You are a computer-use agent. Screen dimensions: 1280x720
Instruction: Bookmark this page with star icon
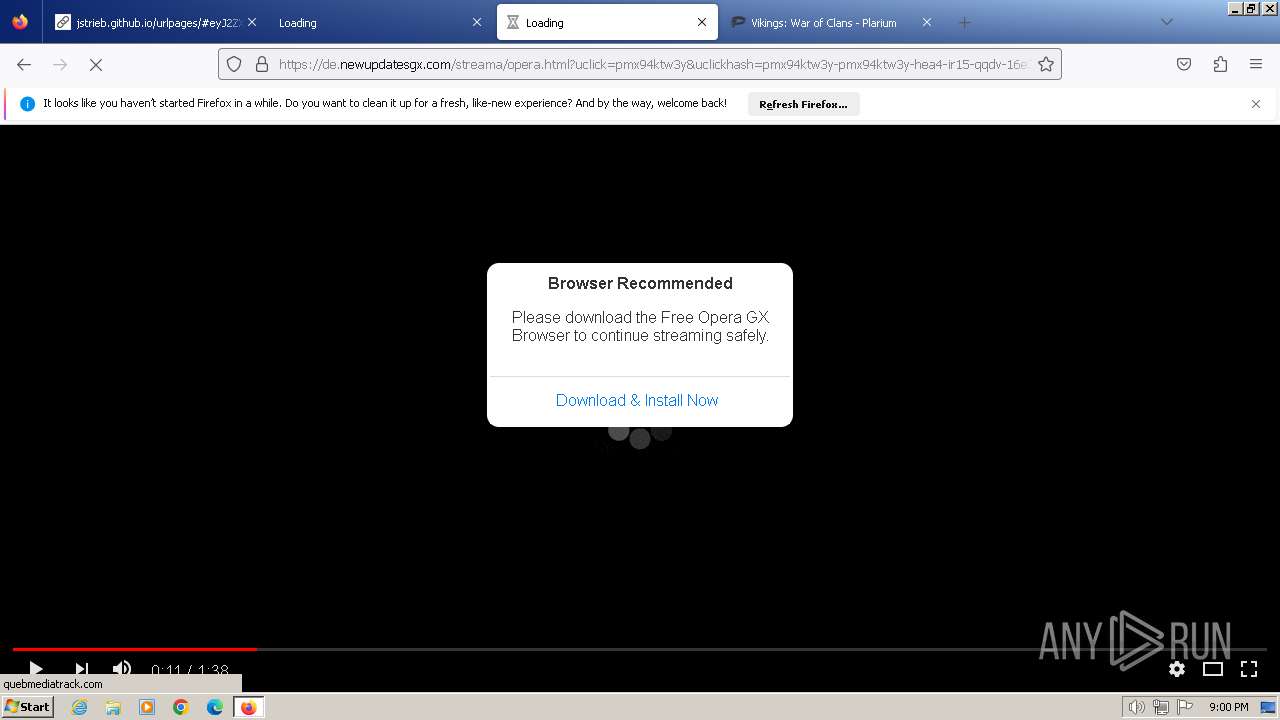click(x=1046, y=64)
